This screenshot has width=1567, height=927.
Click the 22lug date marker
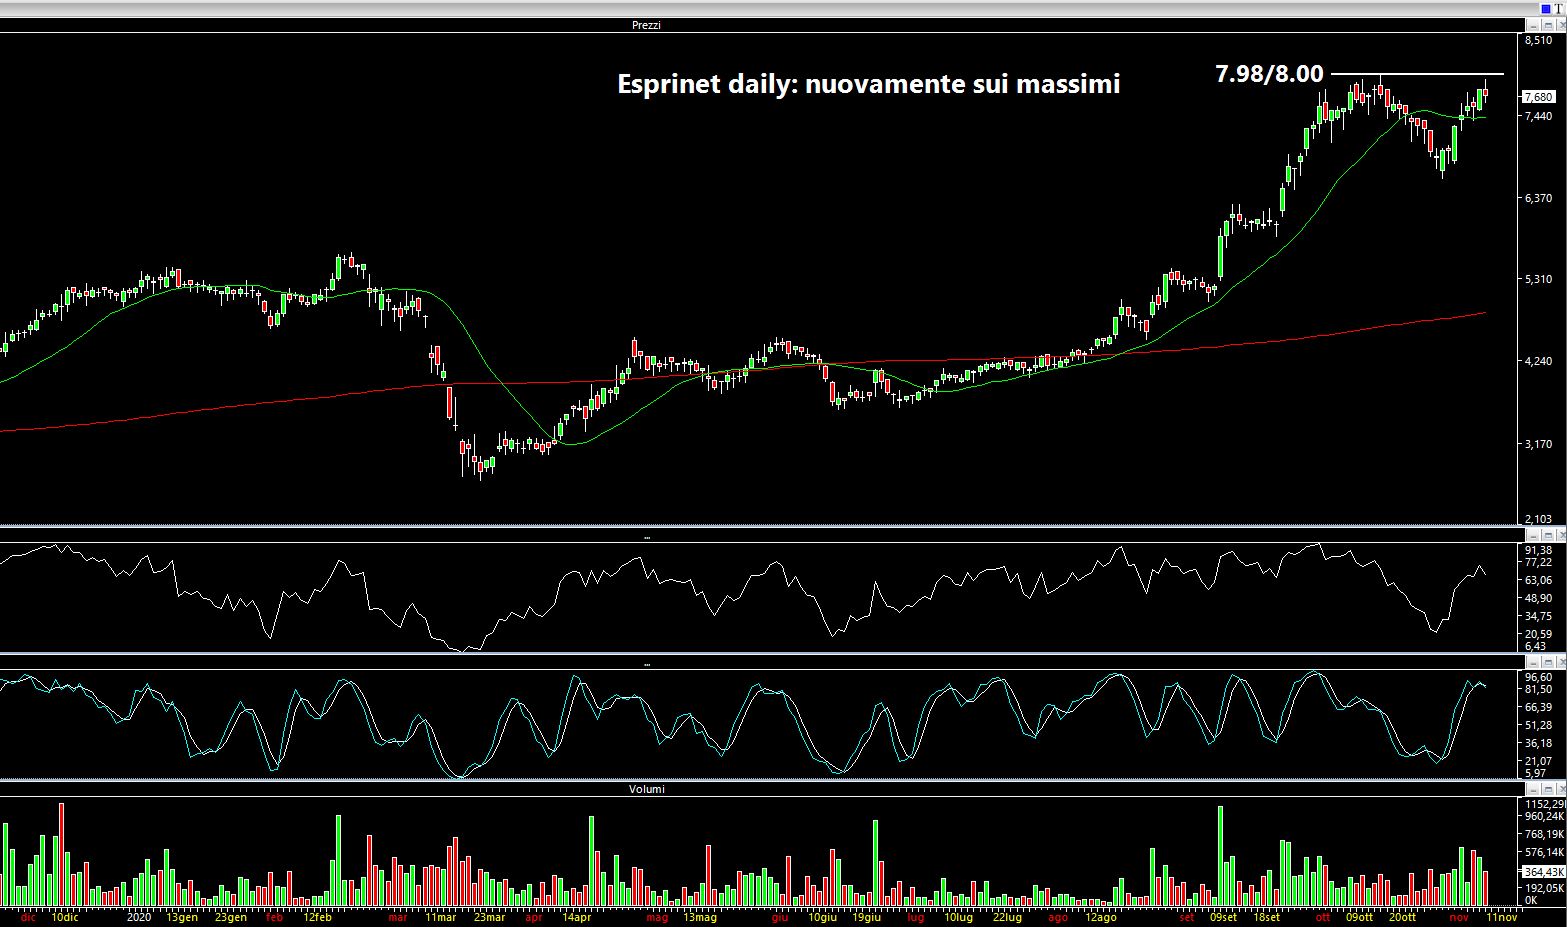point(1007,916)
